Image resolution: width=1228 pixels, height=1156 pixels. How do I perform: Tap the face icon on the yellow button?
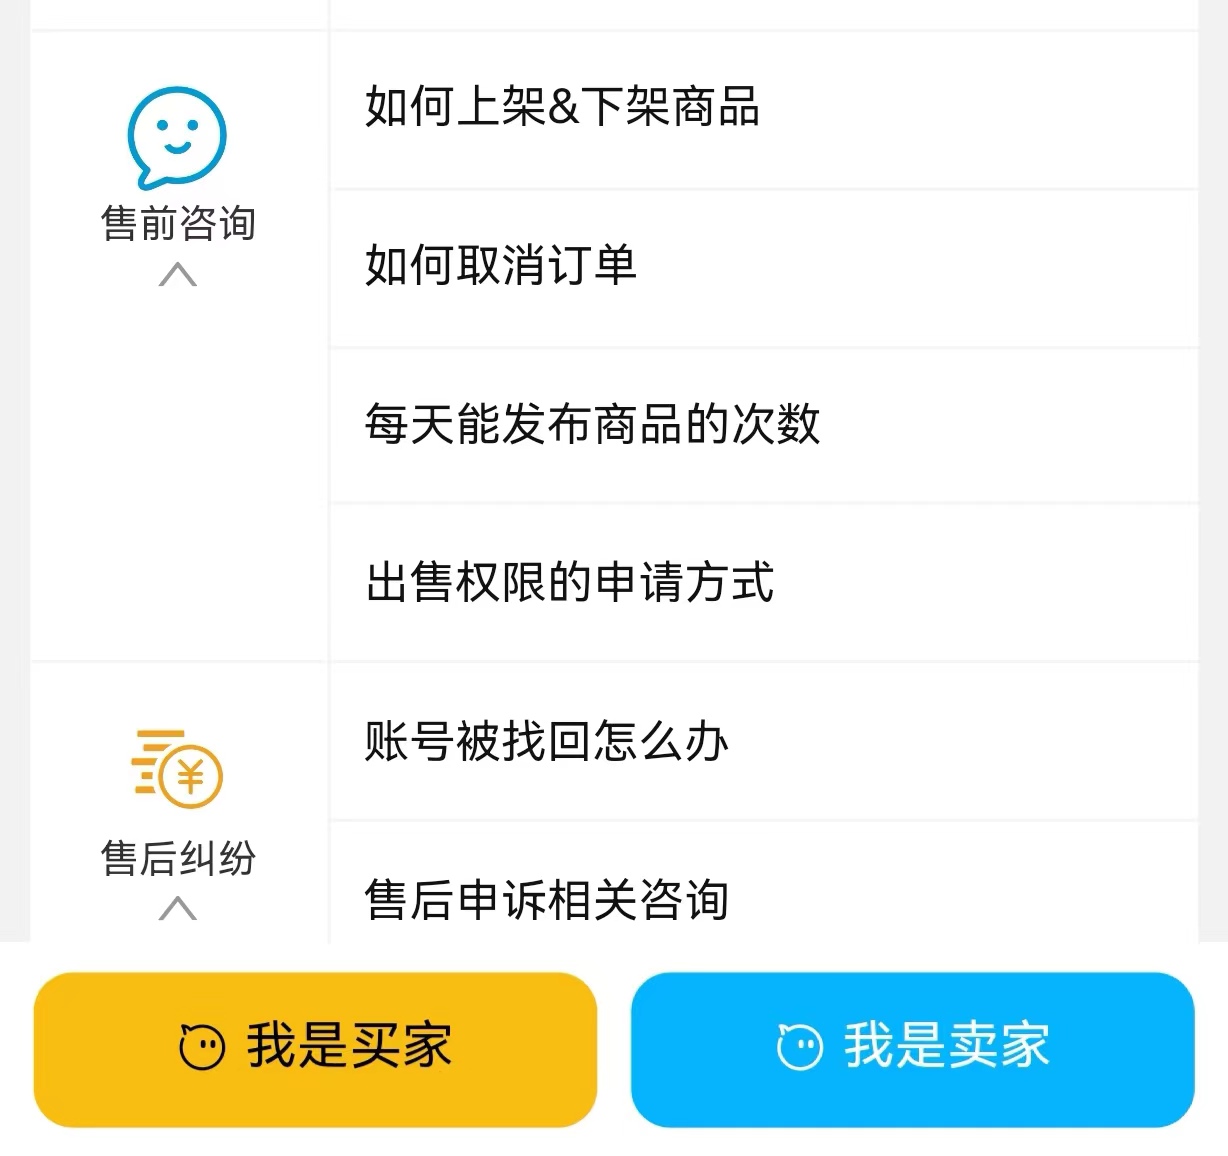pyautogui.click(x=202, y=1047)
